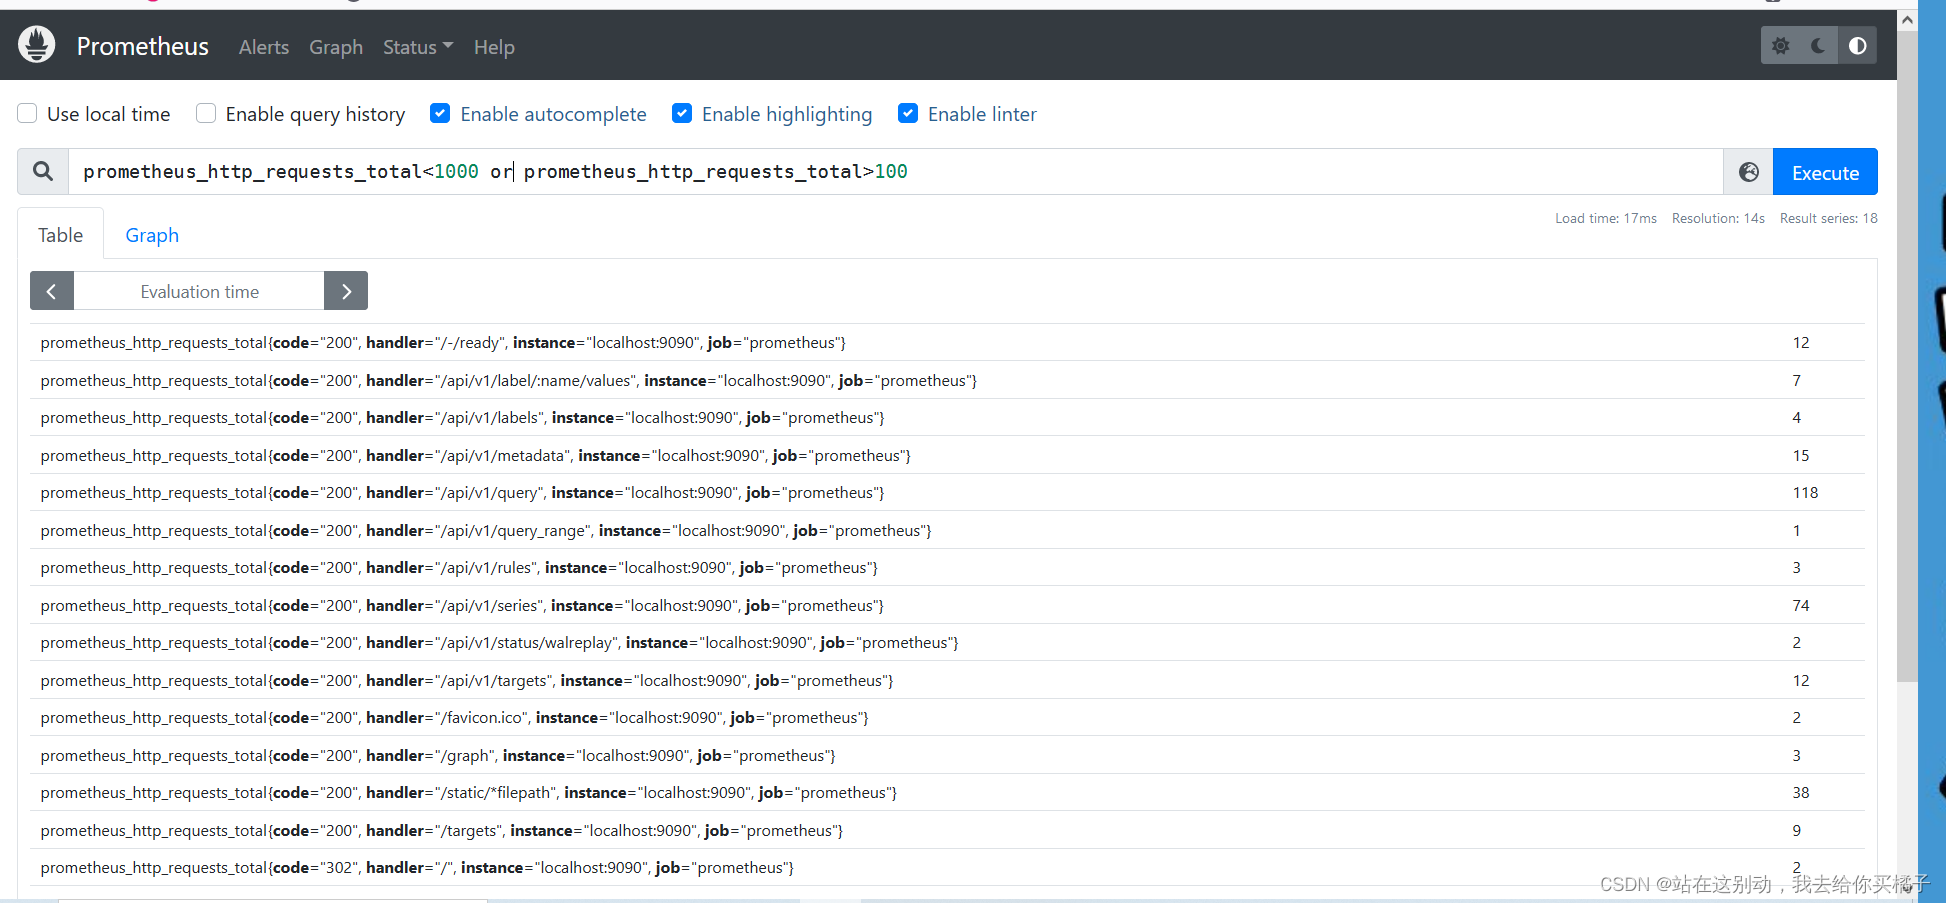Open the Alerts page
The image size is (1946, 903).
click(263, 46)
